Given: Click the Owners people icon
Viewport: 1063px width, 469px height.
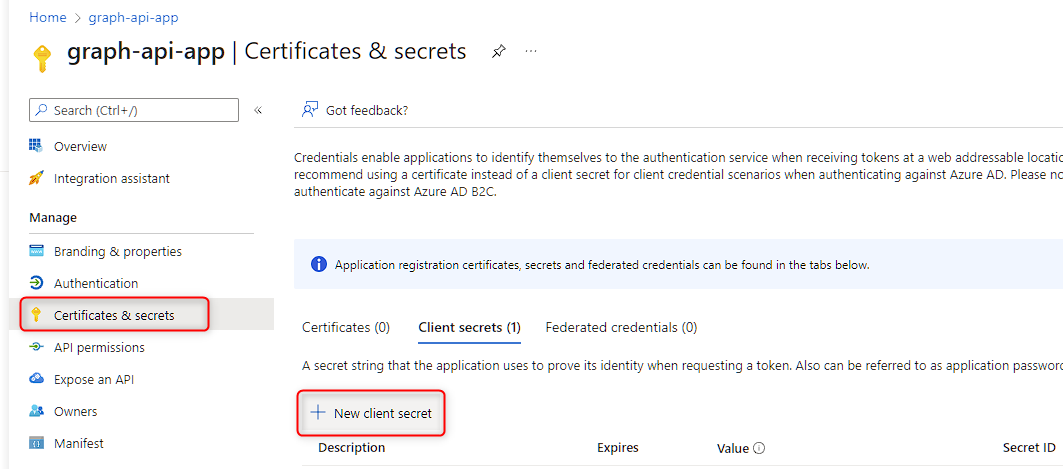Looking at the screenshot, I should [x=36, y=411].
